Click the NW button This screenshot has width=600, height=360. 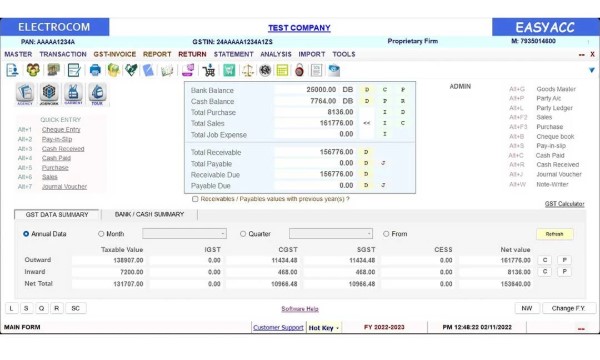tap(527, 308)
